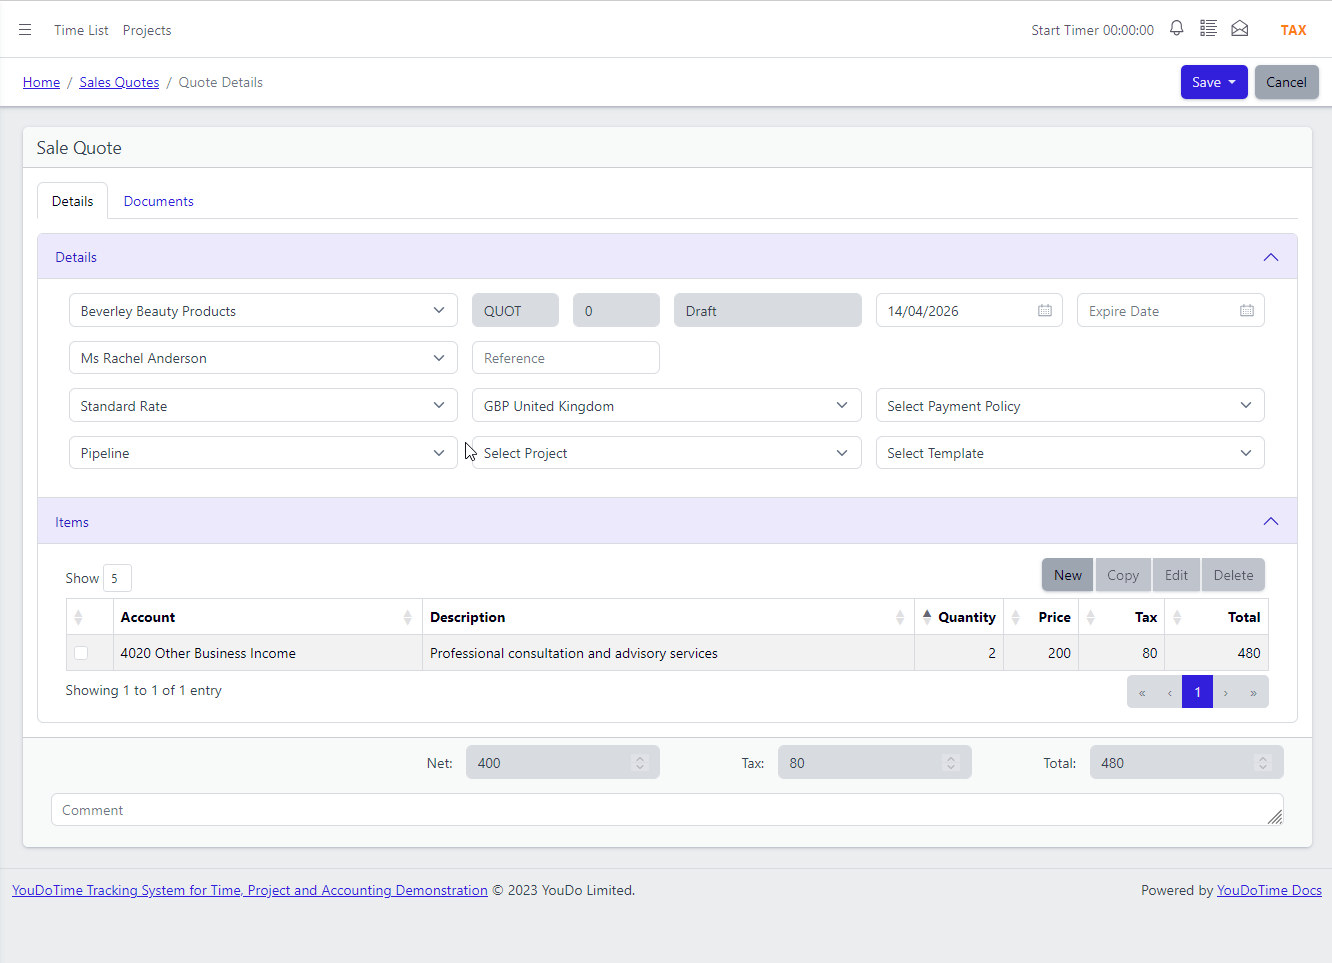Screen dimensions: 1332x963
Task: Go to first page of items
Action: (1142, 692)
